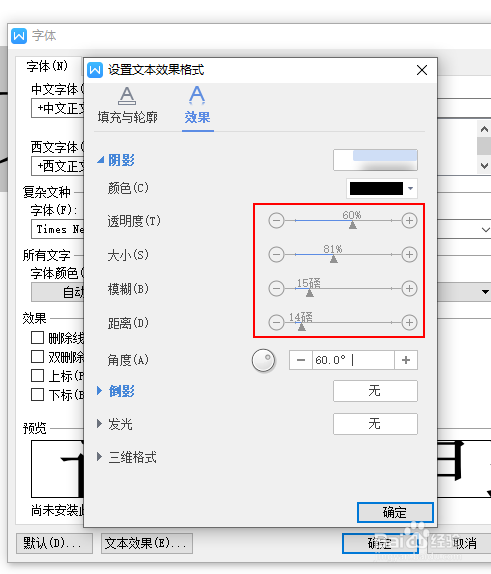Increase 模糊 with plus icon
Image resolution: width=491 pixels, height=574 pixels.
[x=409, y=289]
